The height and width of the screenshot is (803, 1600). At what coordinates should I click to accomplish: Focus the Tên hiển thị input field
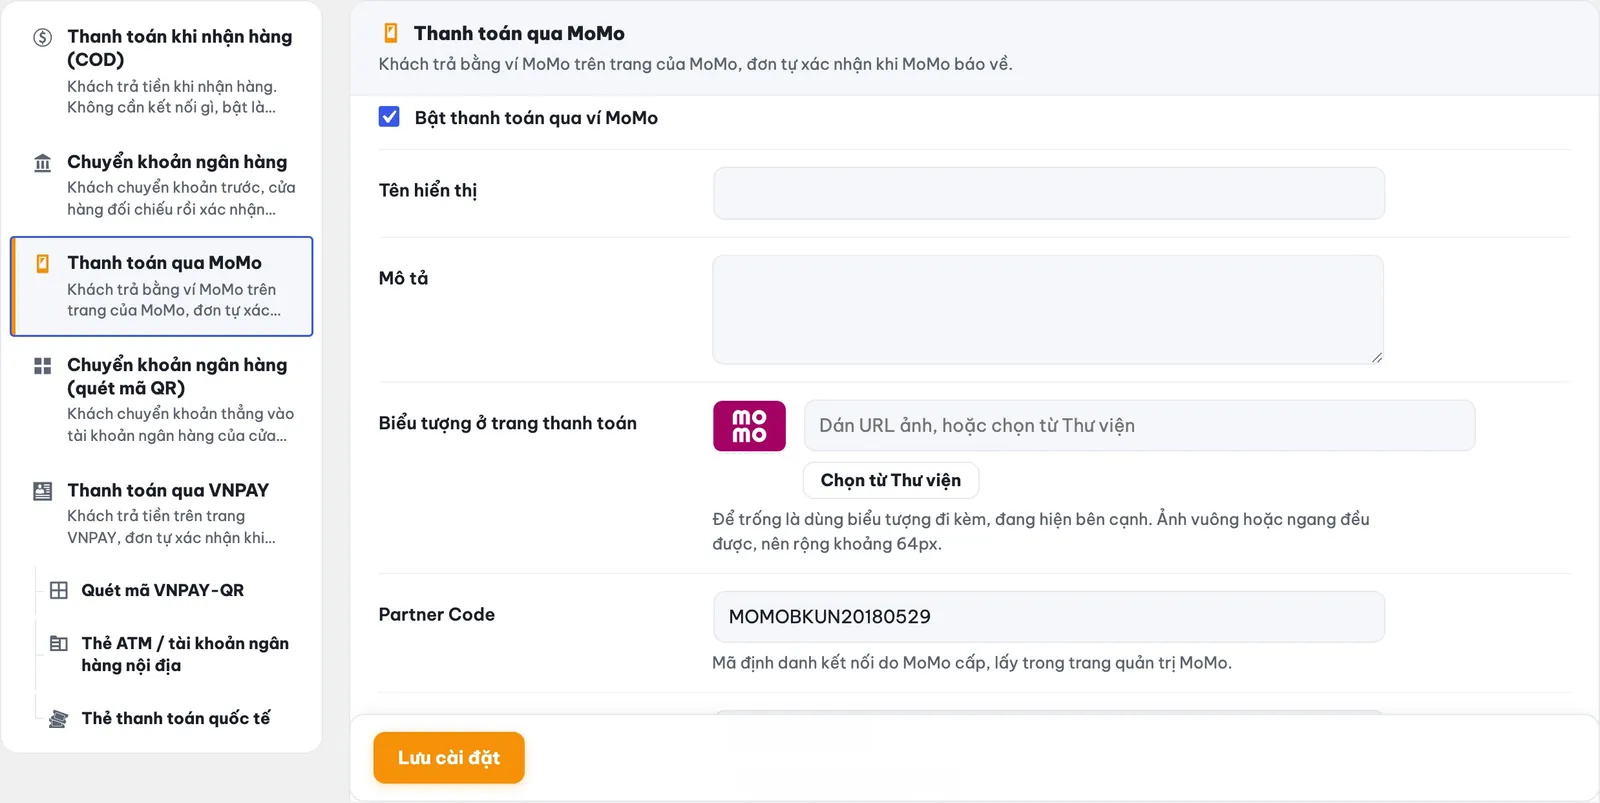(1049, 193)
